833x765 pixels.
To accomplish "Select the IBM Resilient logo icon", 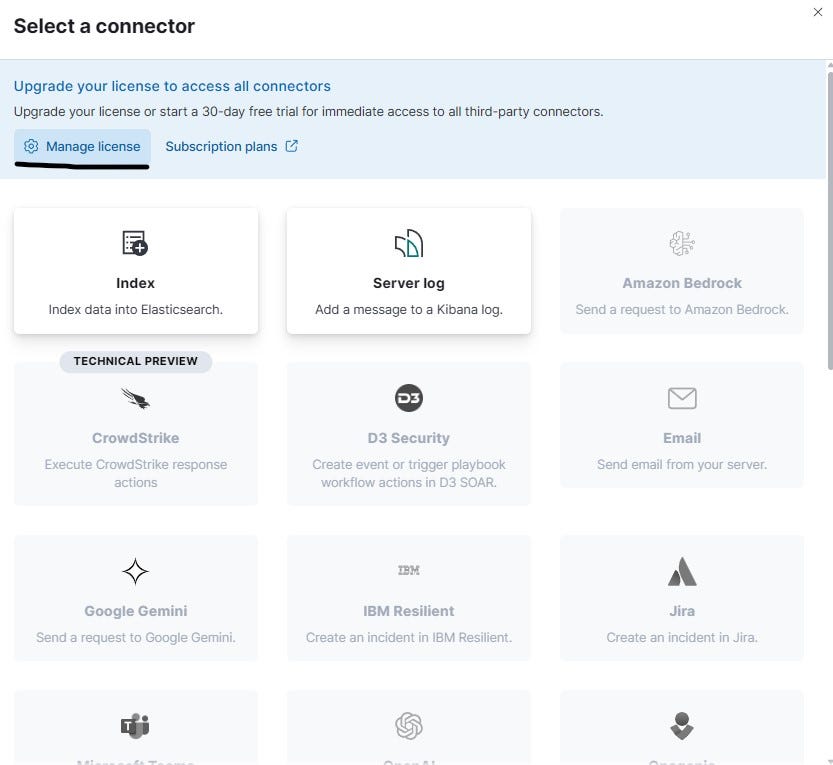I will point(409,571).
